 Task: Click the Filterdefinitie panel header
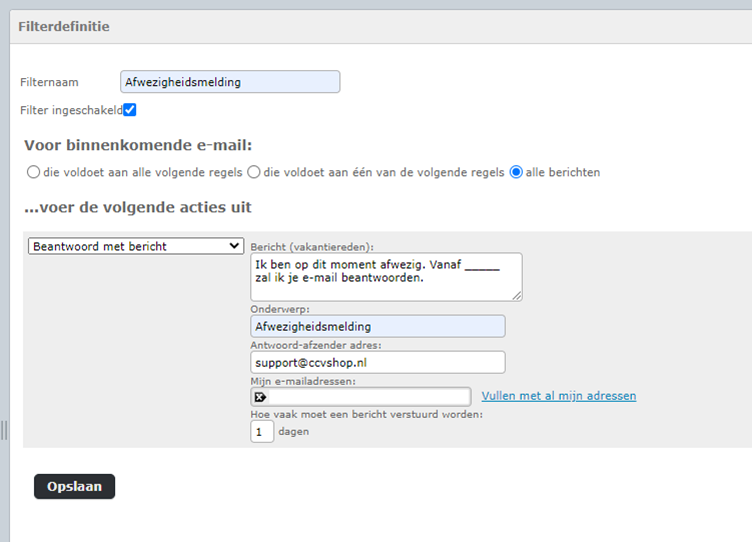coord(64,27)
